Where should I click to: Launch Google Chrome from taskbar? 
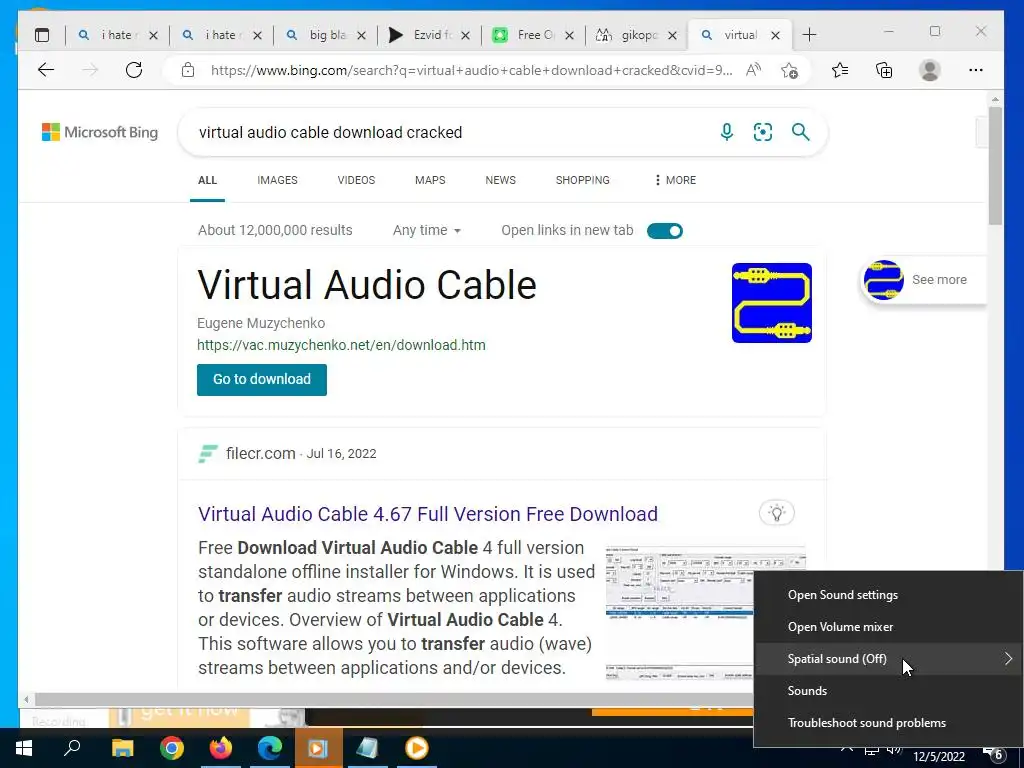click(172, 748)
